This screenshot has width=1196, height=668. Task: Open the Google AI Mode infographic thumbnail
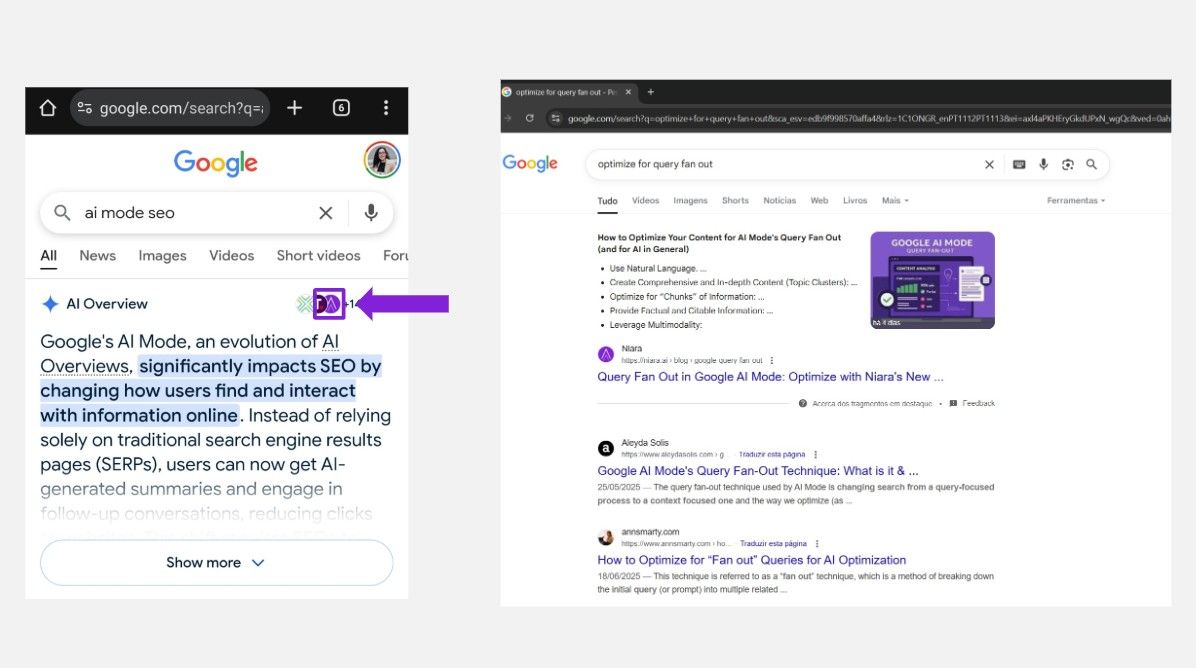coord(932,280)
